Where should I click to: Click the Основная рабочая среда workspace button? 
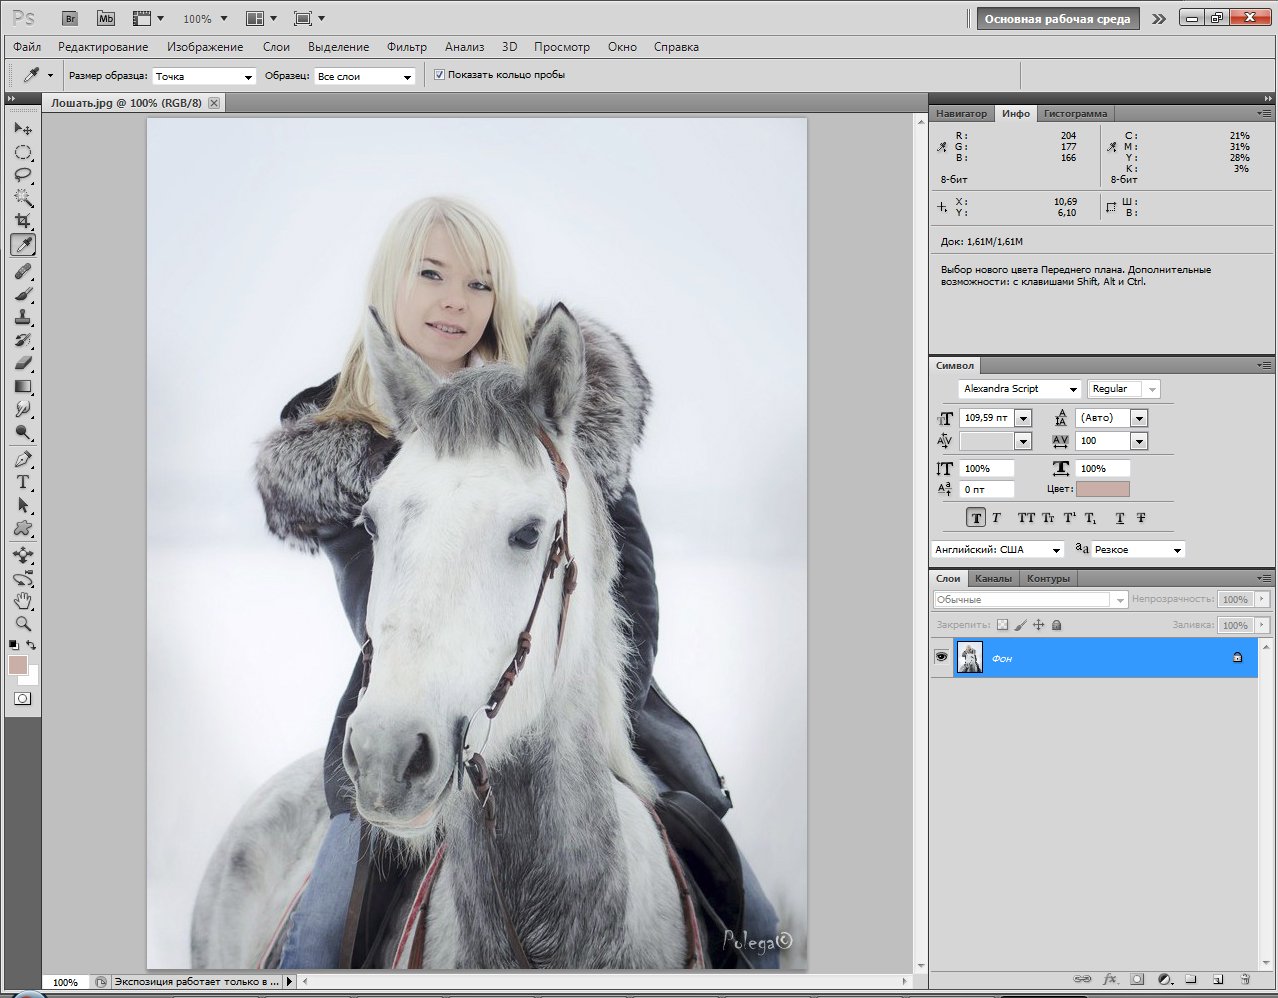pos(1057,19)
